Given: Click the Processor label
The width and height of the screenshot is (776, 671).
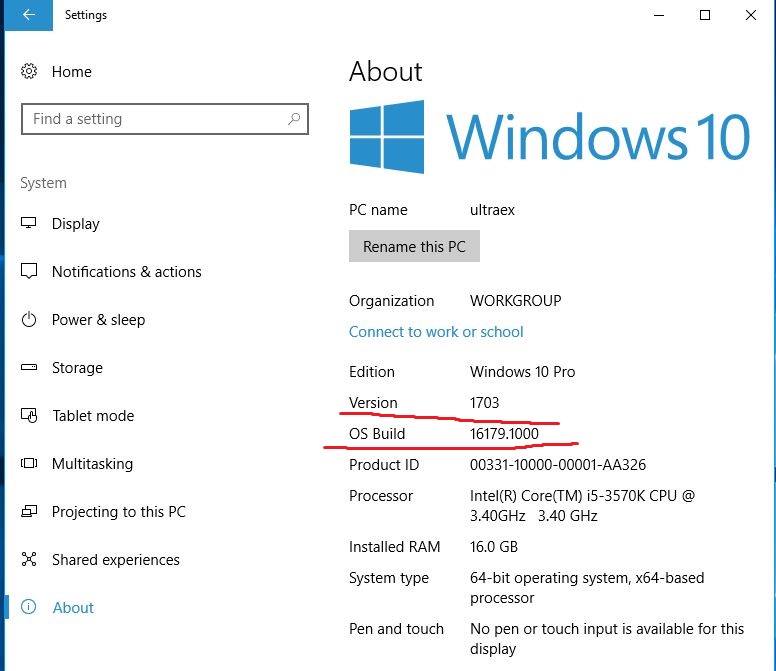Looking at the screenshot, I should 381,496.
